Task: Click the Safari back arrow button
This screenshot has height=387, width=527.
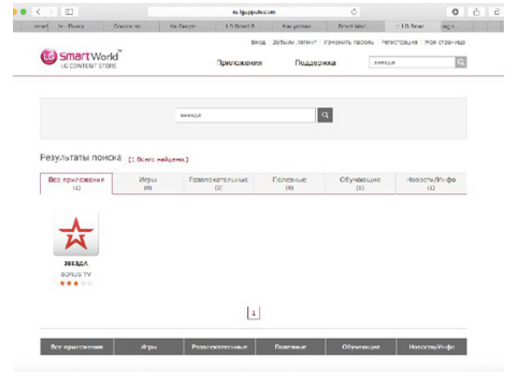Action: (x=38, y=12)
